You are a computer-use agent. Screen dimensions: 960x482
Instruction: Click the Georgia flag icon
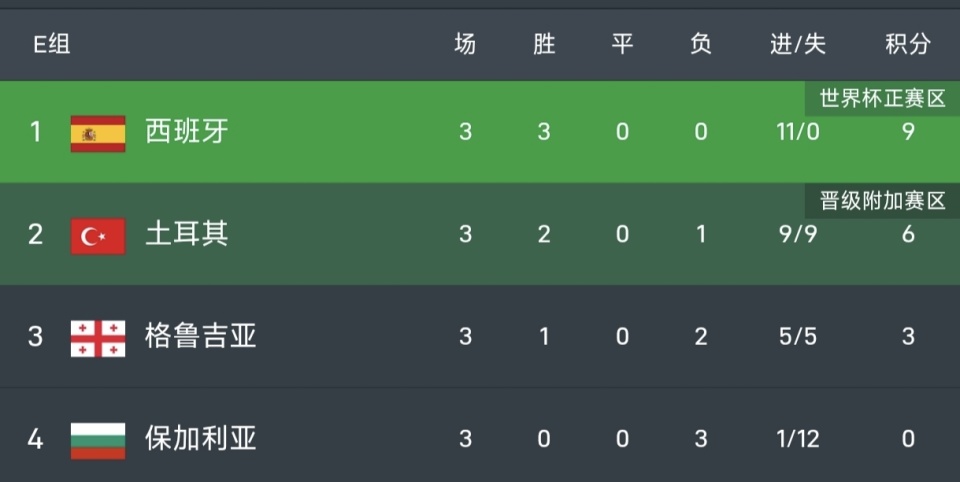(x=98, y=337)
